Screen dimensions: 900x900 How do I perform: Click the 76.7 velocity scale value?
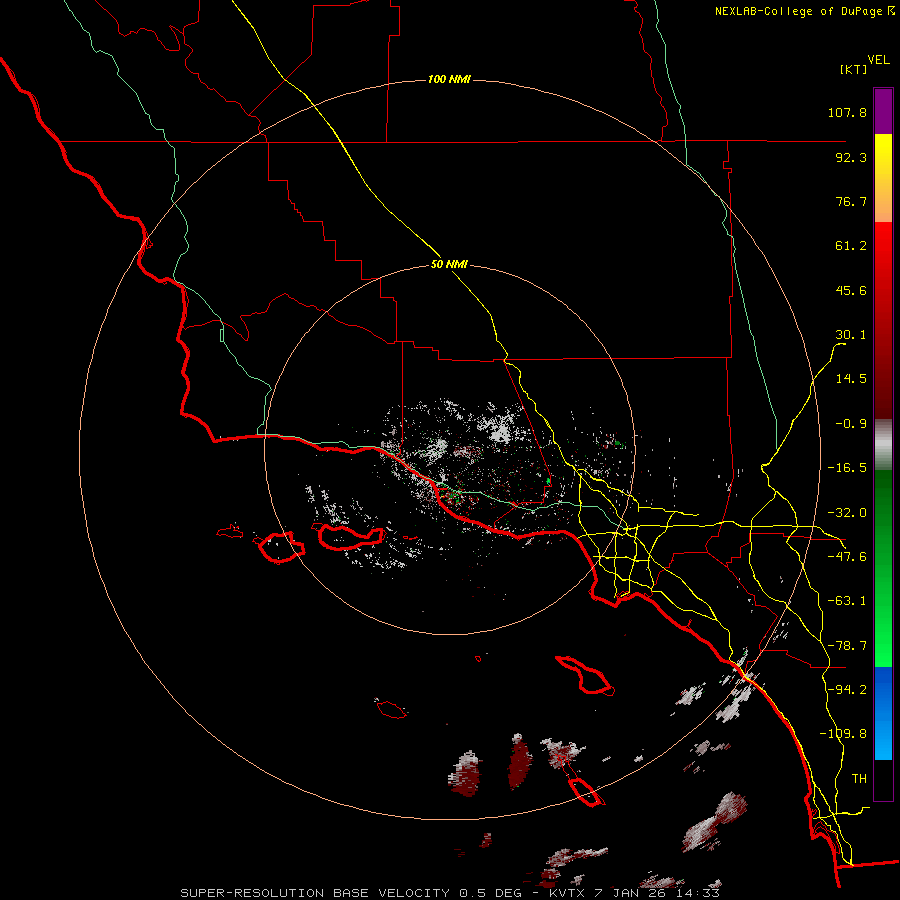point(851,202)
